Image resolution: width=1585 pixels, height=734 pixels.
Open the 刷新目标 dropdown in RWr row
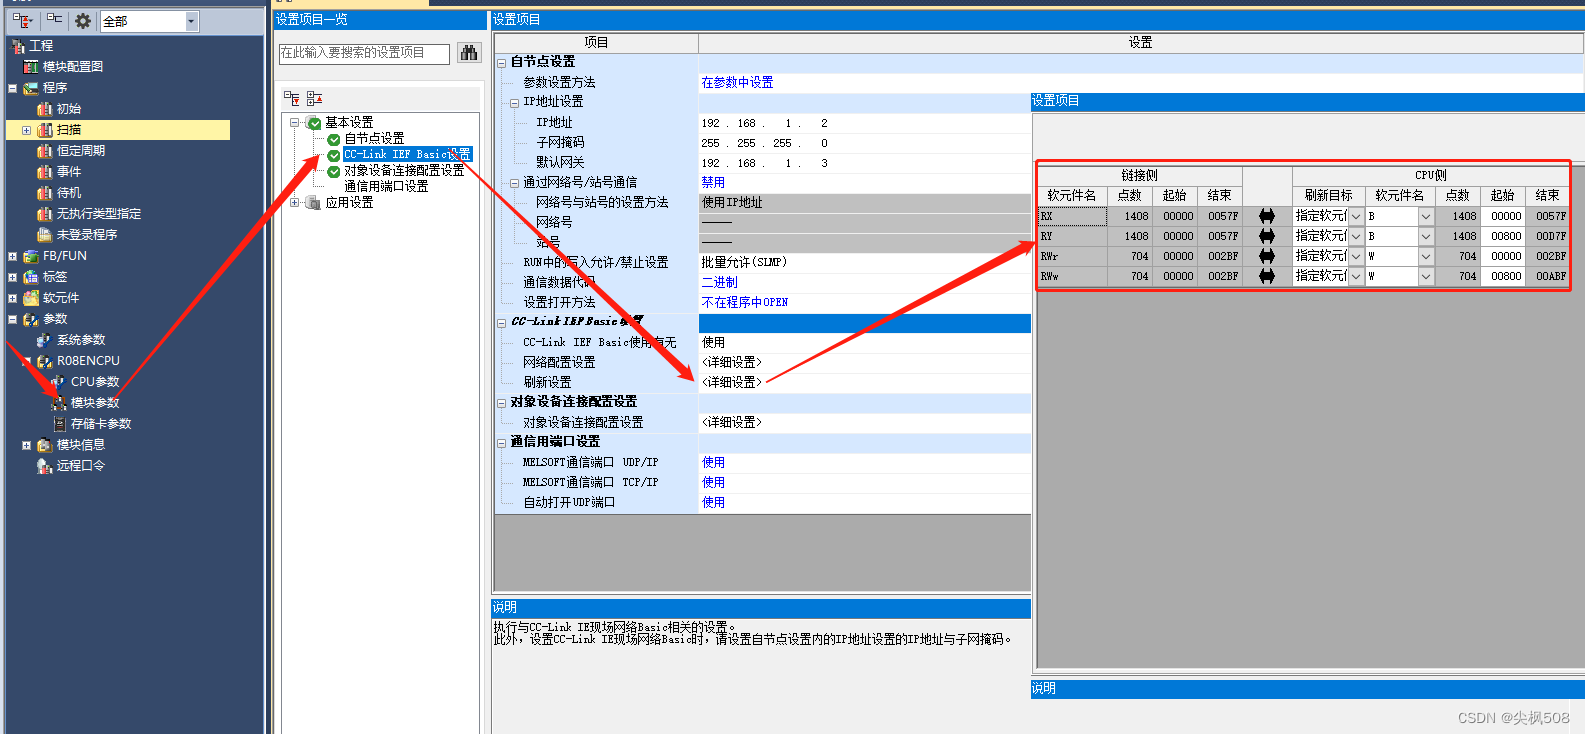1356,256
